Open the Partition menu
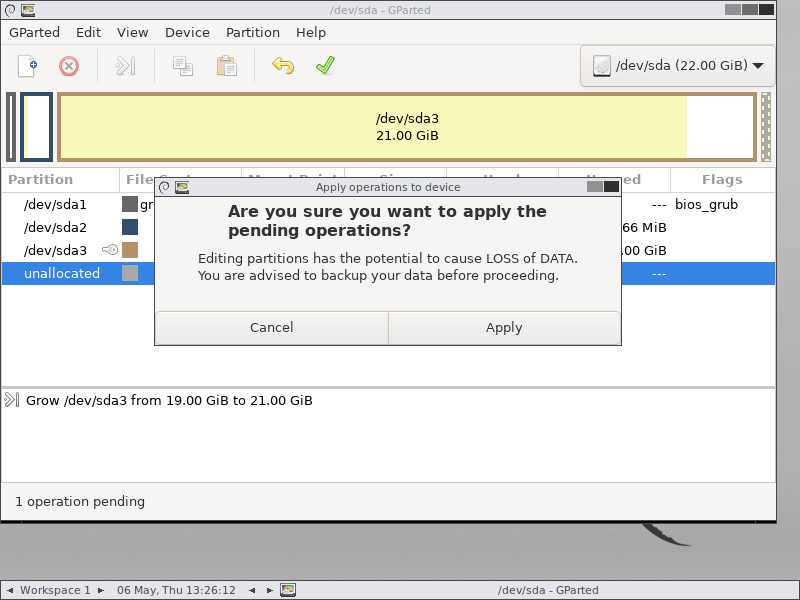The image size is (800, 600). point(253,32)
